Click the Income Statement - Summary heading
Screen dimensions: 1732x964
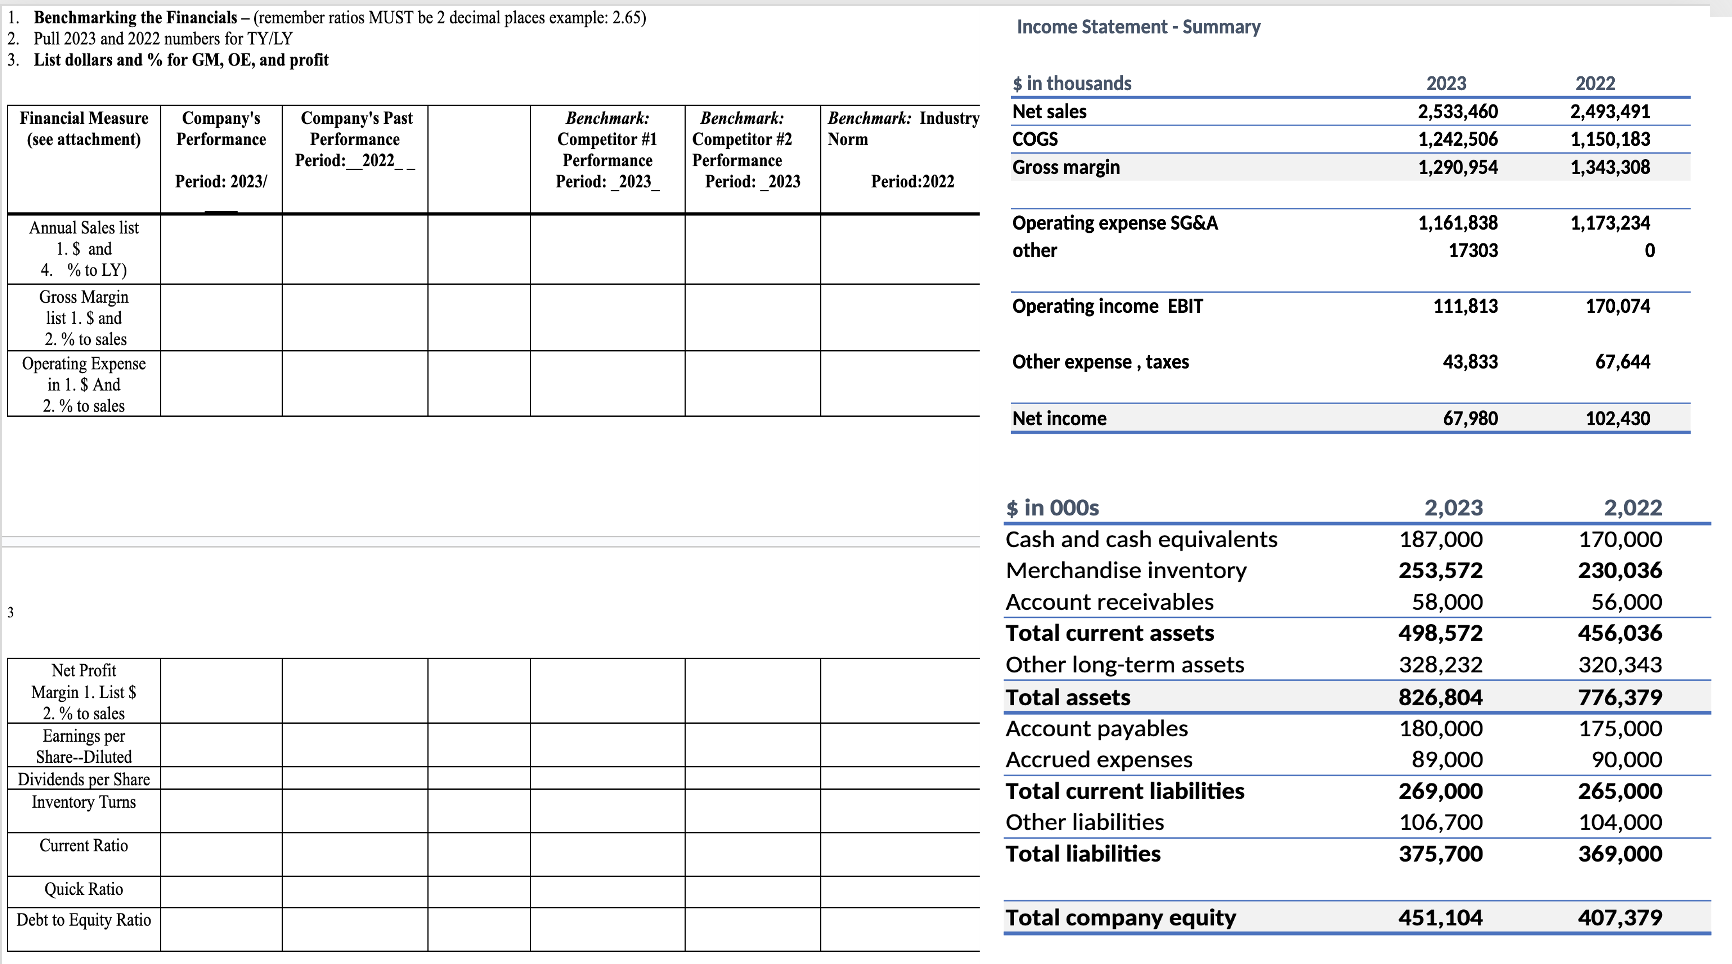pyautogui.click(x=1137, y=27)
